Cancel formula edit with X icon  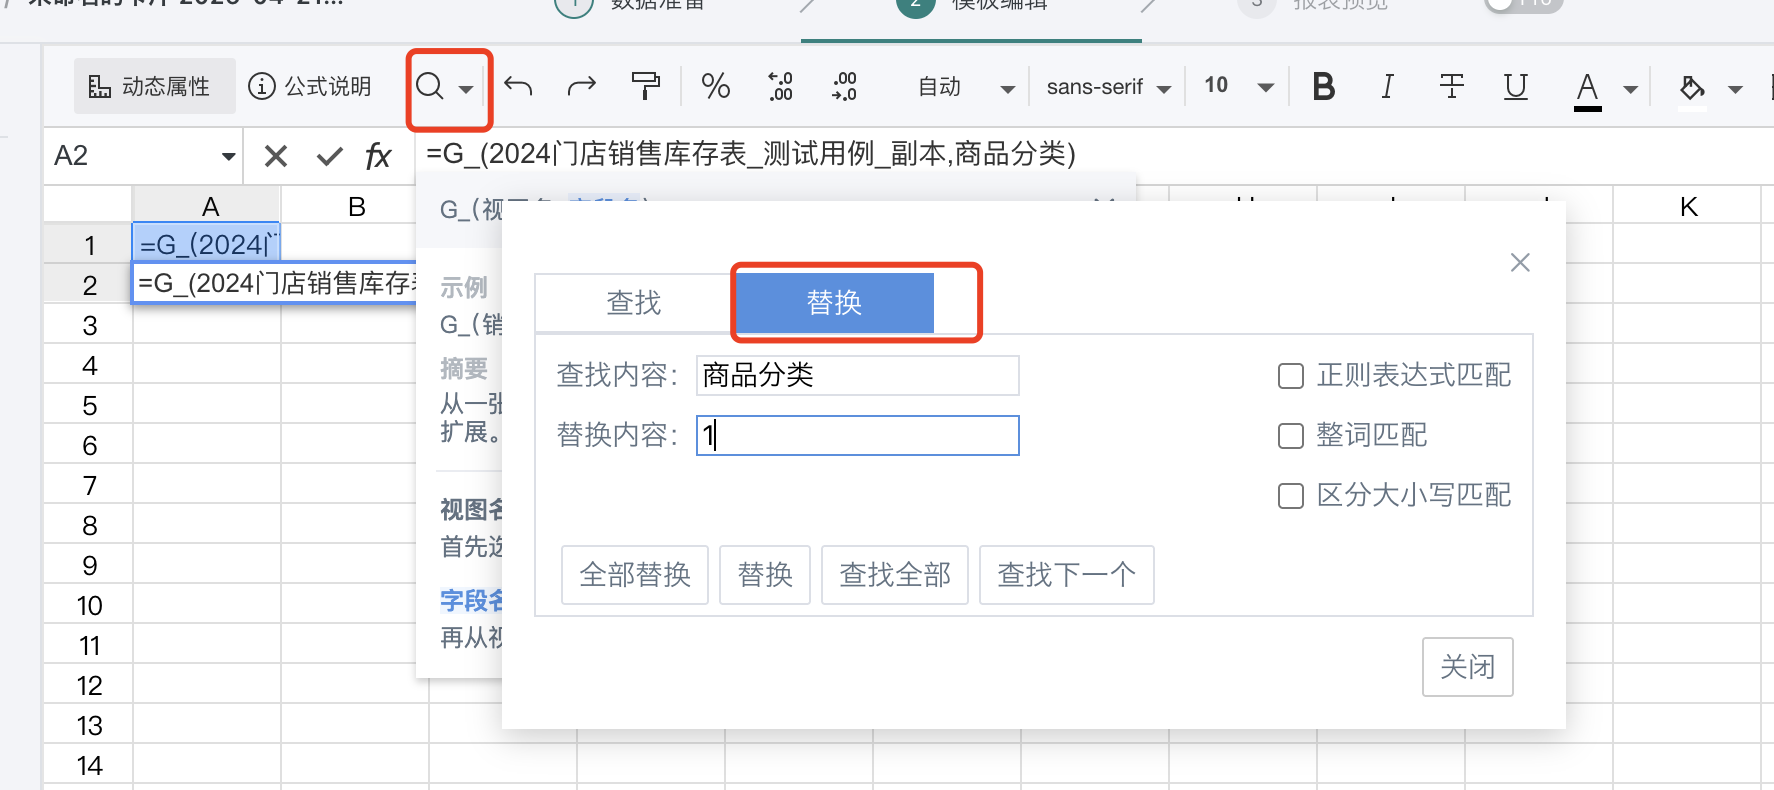[x=276, y=156]
